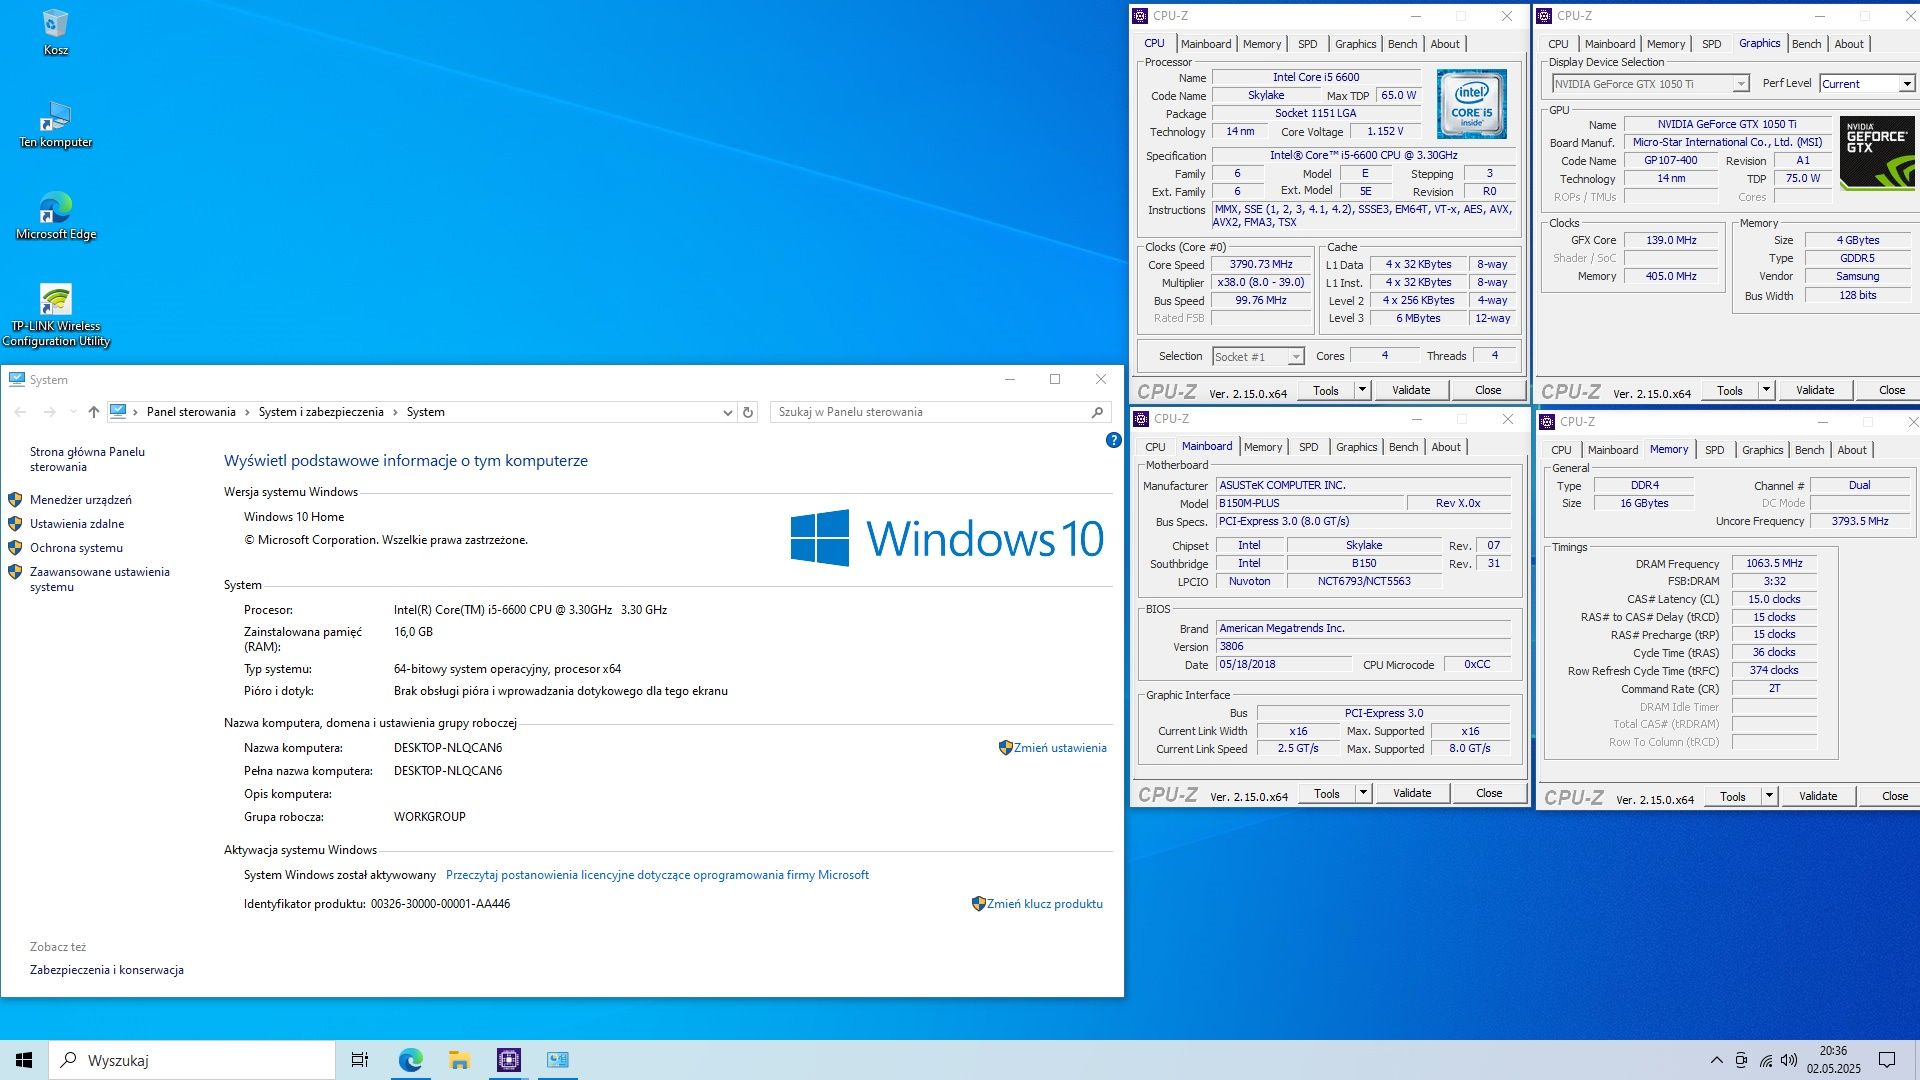Viewport: 1920px width, 1080px height.
Task: Click Tools button in the Memory window
Action: click(1733, 796)
